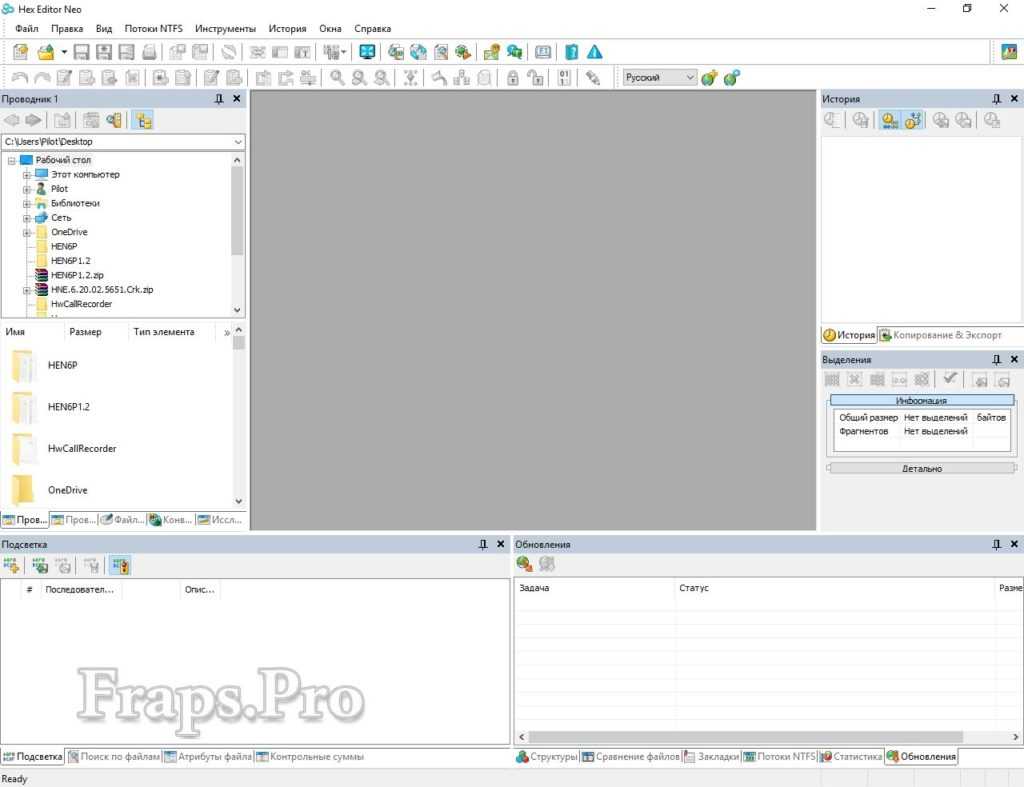Image resolution: width=1024 pixels, height=787 pixels.
Task: Click the Updates panel check for updates icon
Action: (x=524, y=564)
